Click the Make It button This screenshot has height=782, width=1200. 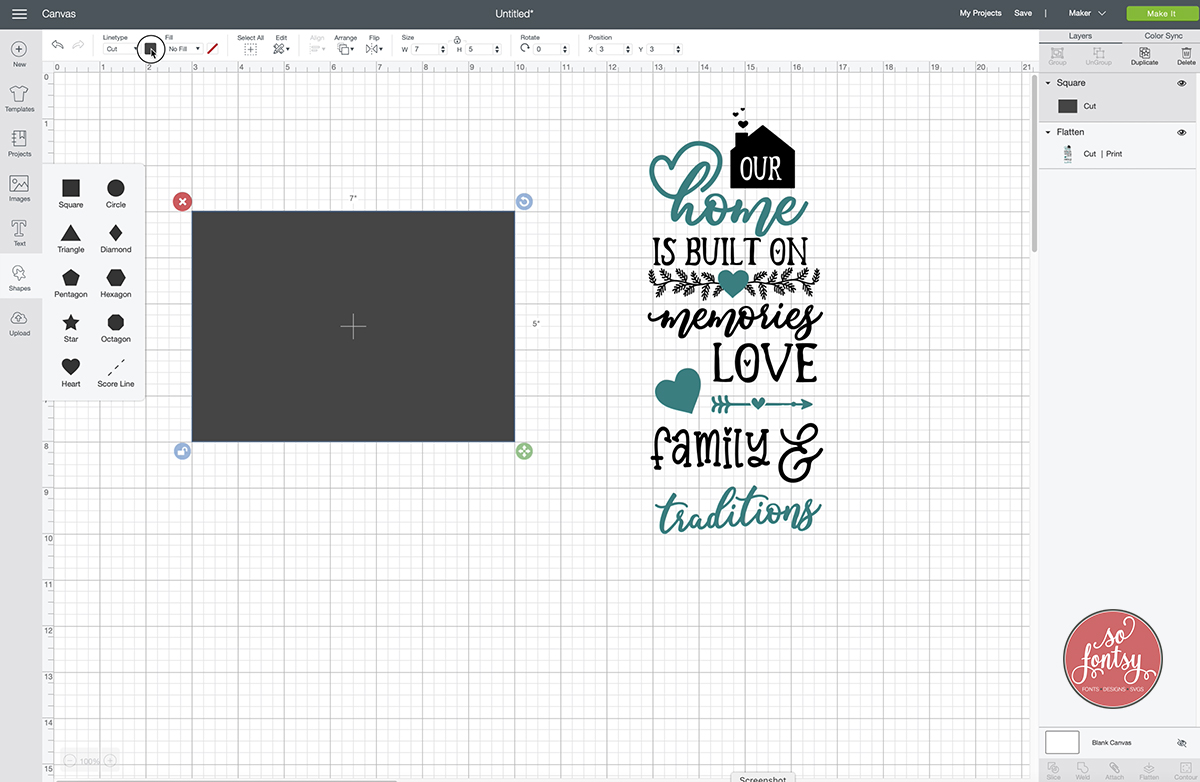point(1161,13)
